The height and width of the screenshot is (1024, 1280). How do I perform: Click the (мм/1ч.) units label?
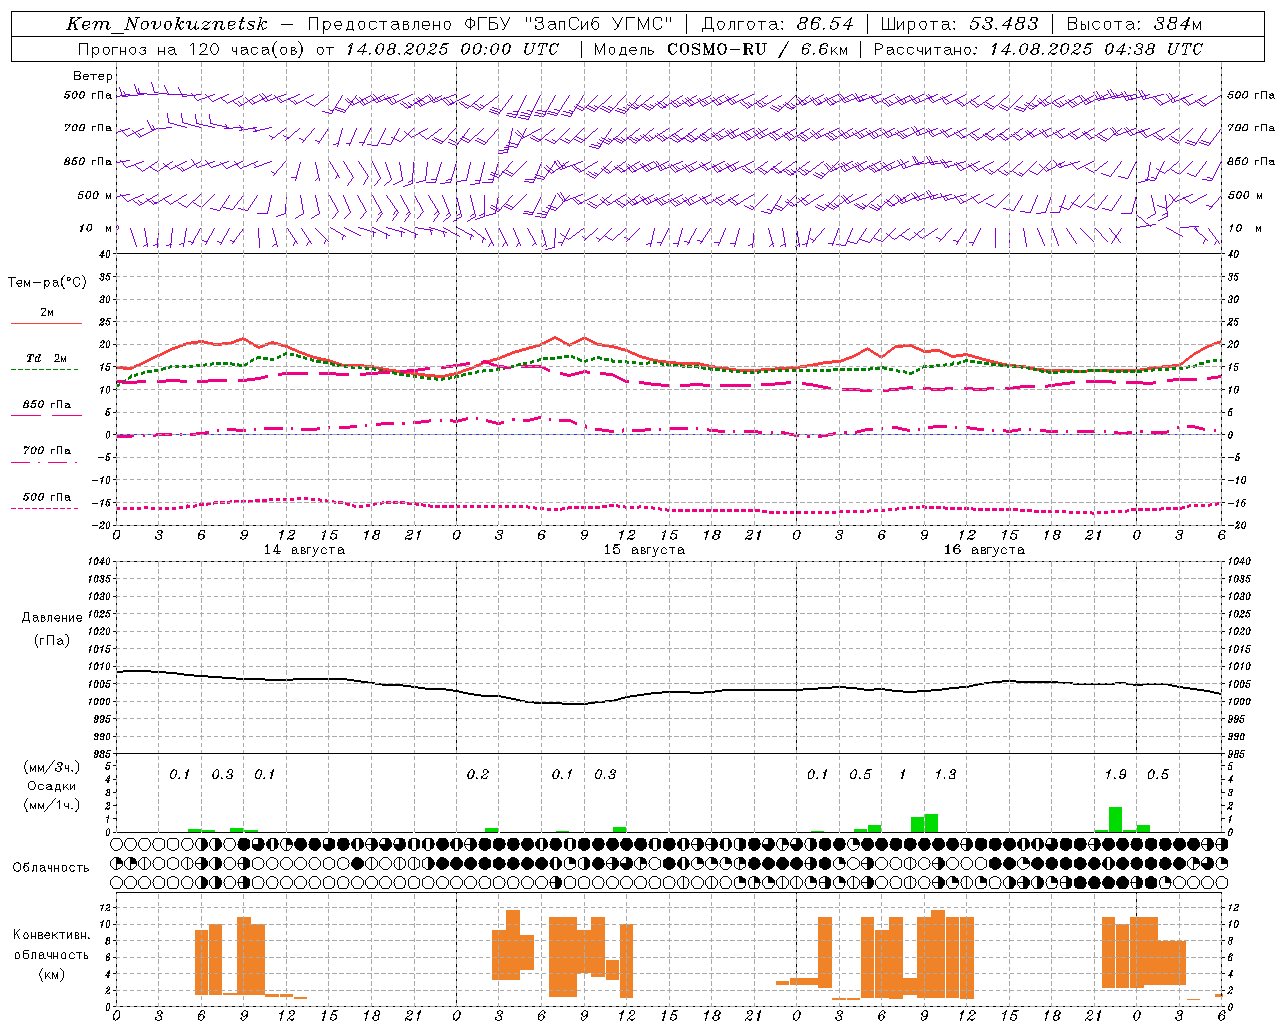coord(52,805)
